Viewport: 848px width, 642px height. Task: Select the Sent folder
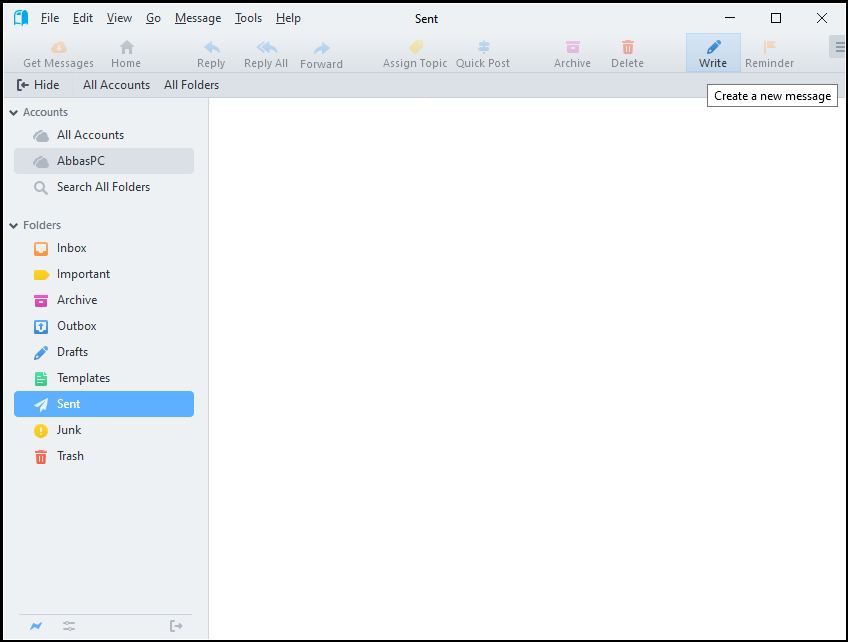pos(104,404)
